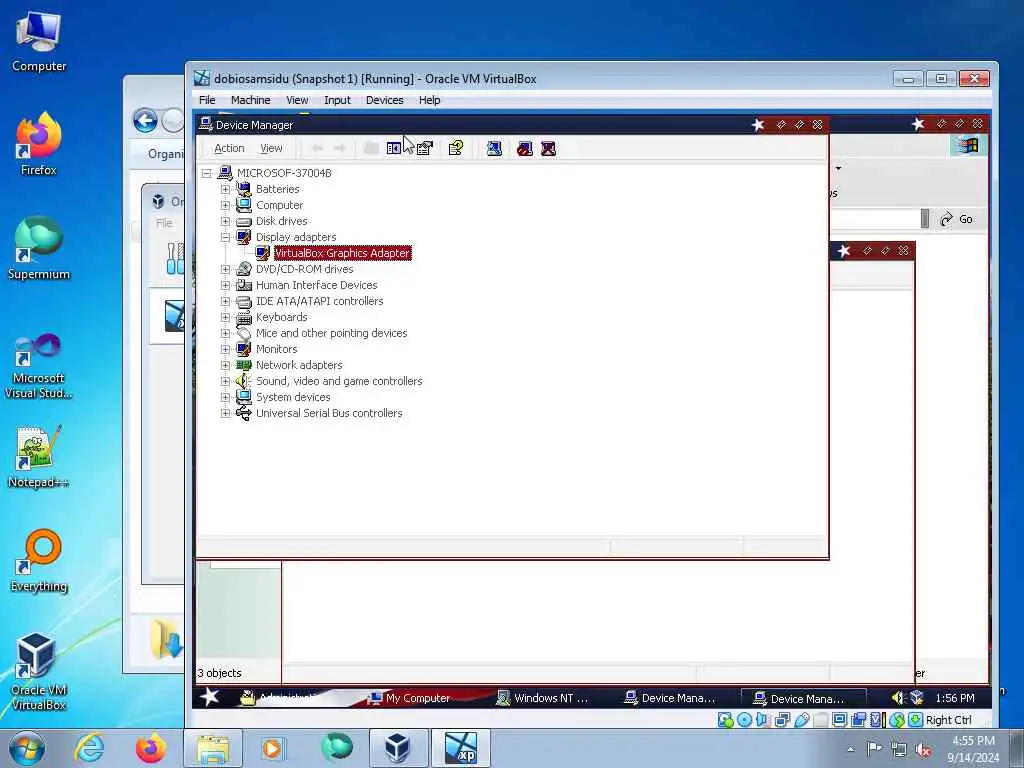This screenshot has width=1024, height=768.
Task: Click the host clock showing 4:55 PM
Action: [x=973, y=741]
